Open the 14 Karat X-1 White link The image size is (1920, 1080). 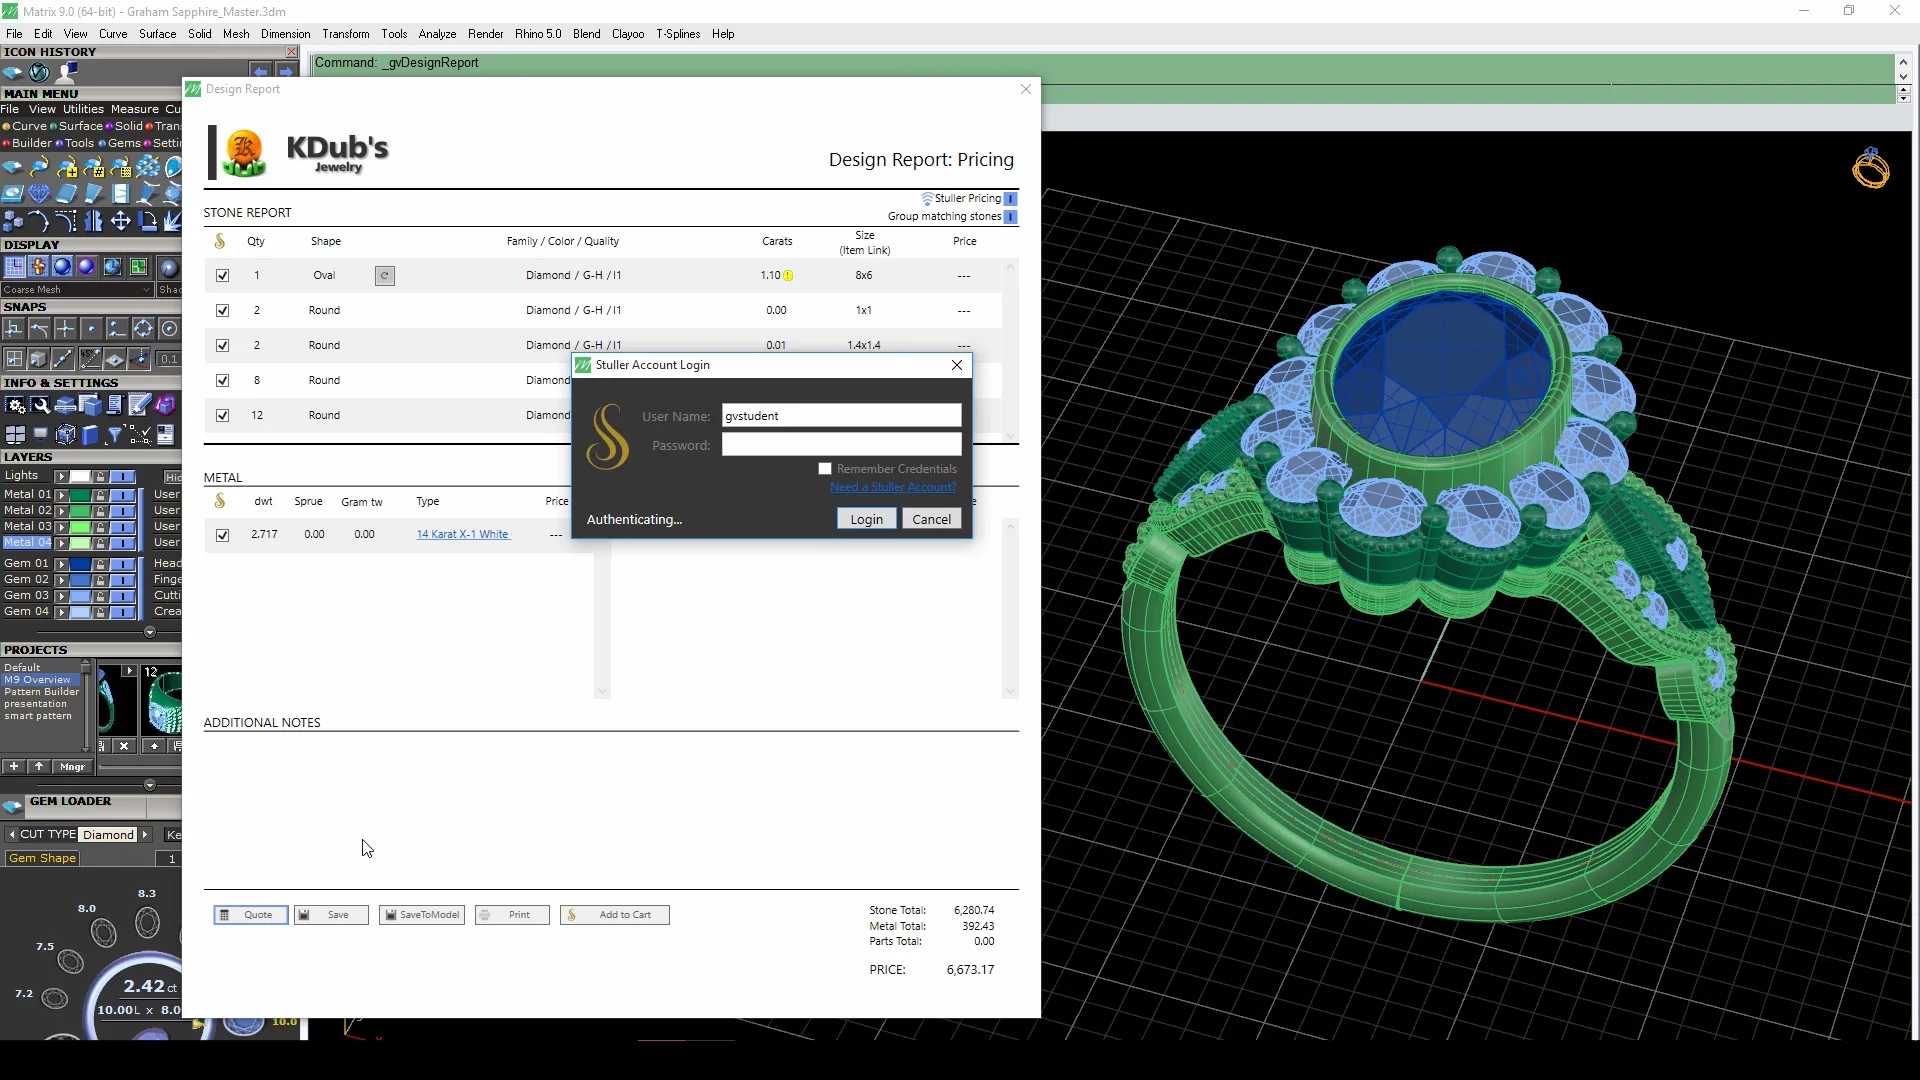click(x=463, y=534)
